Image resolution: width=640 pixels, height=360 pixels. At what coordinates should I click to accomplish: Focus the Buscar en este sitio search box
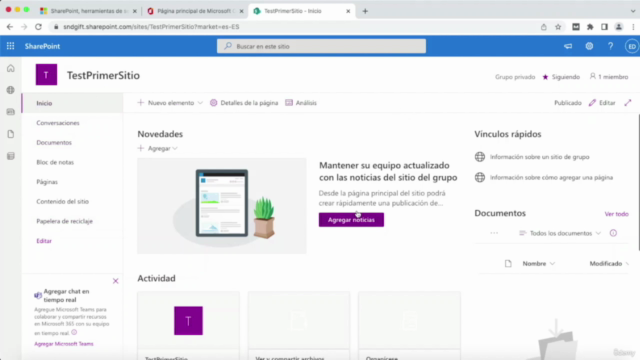321,46
